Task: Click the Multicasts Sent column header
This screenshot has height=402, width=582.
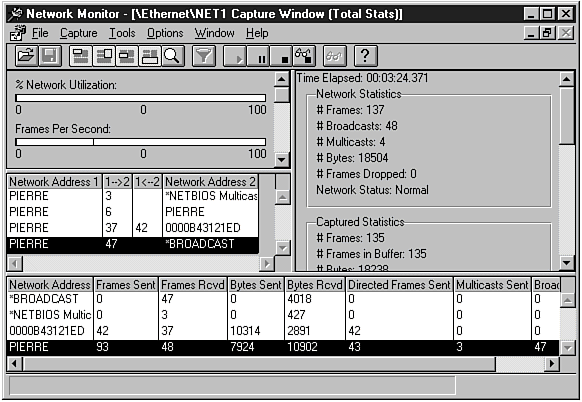Action: pyautogui.click(x=492, y=285)
